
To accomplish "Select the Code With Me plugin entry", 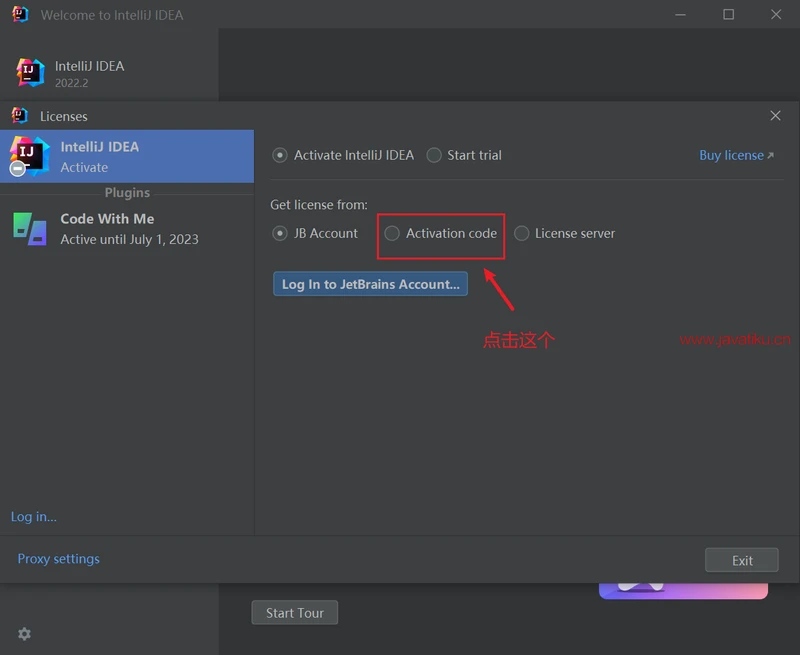I will 127,228.
